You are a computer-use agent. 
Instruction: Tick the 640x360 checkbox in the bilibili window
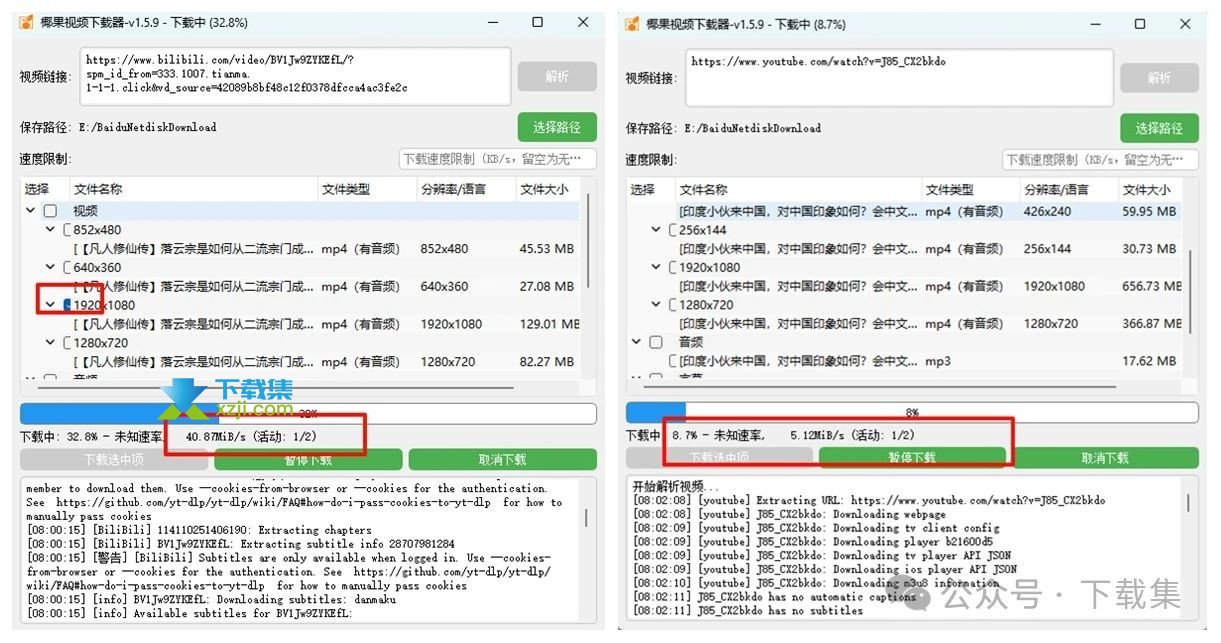click(67, 267)
